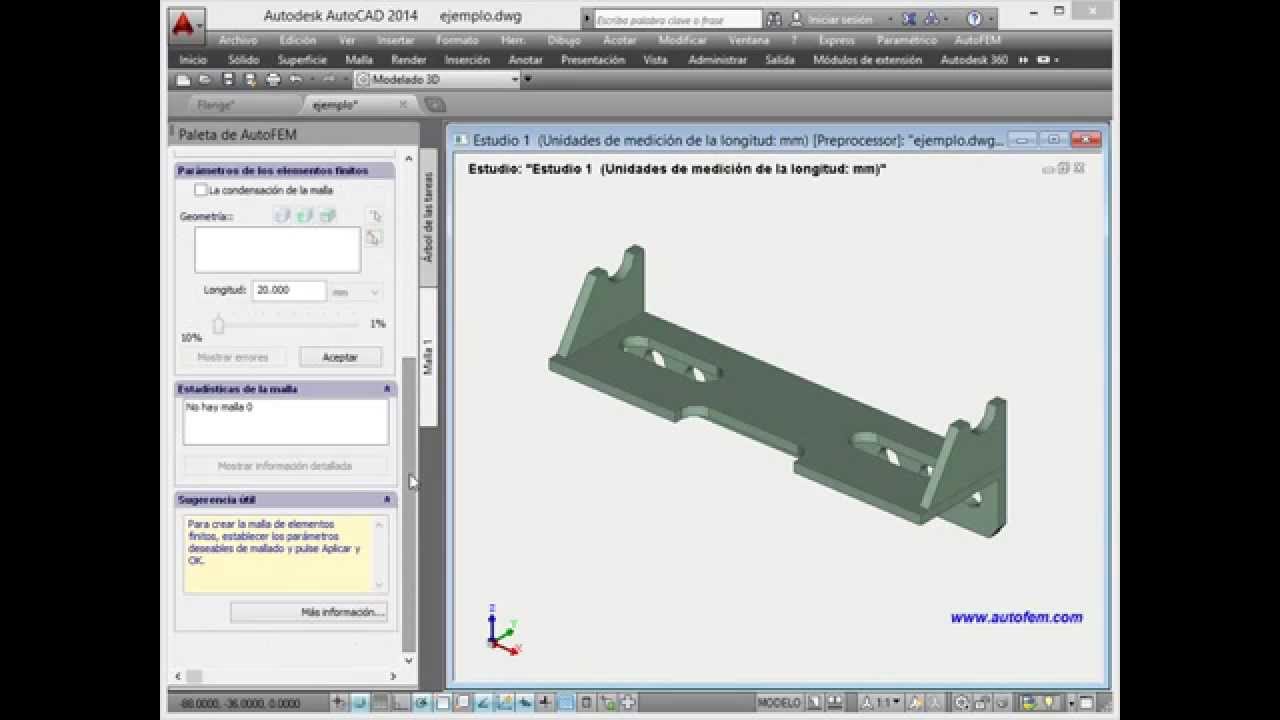Click the New drawing quick access icon
Viewport: 1280px width, 720px height.
pos(183,80)
